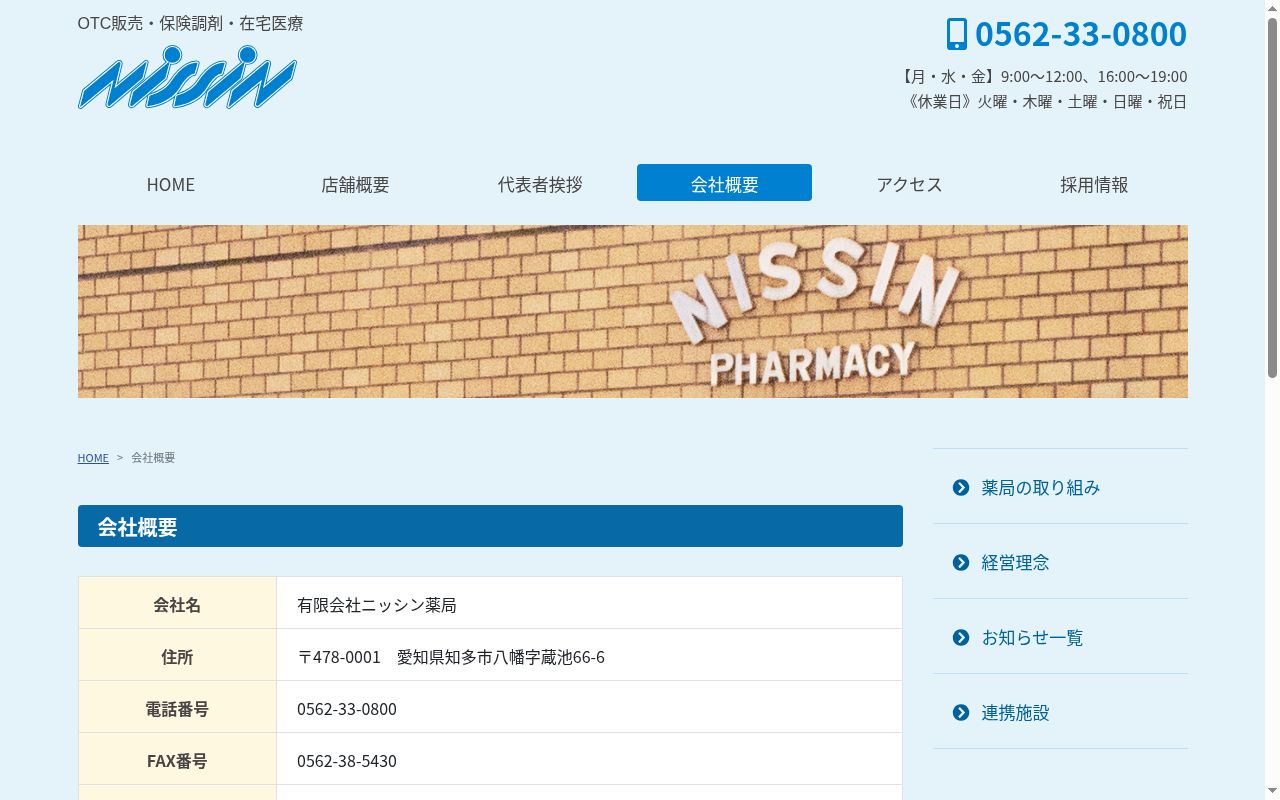1280x800 pixels.
Task: Click the HOME breadcrumb link
Action: click(x=93, y=458)
